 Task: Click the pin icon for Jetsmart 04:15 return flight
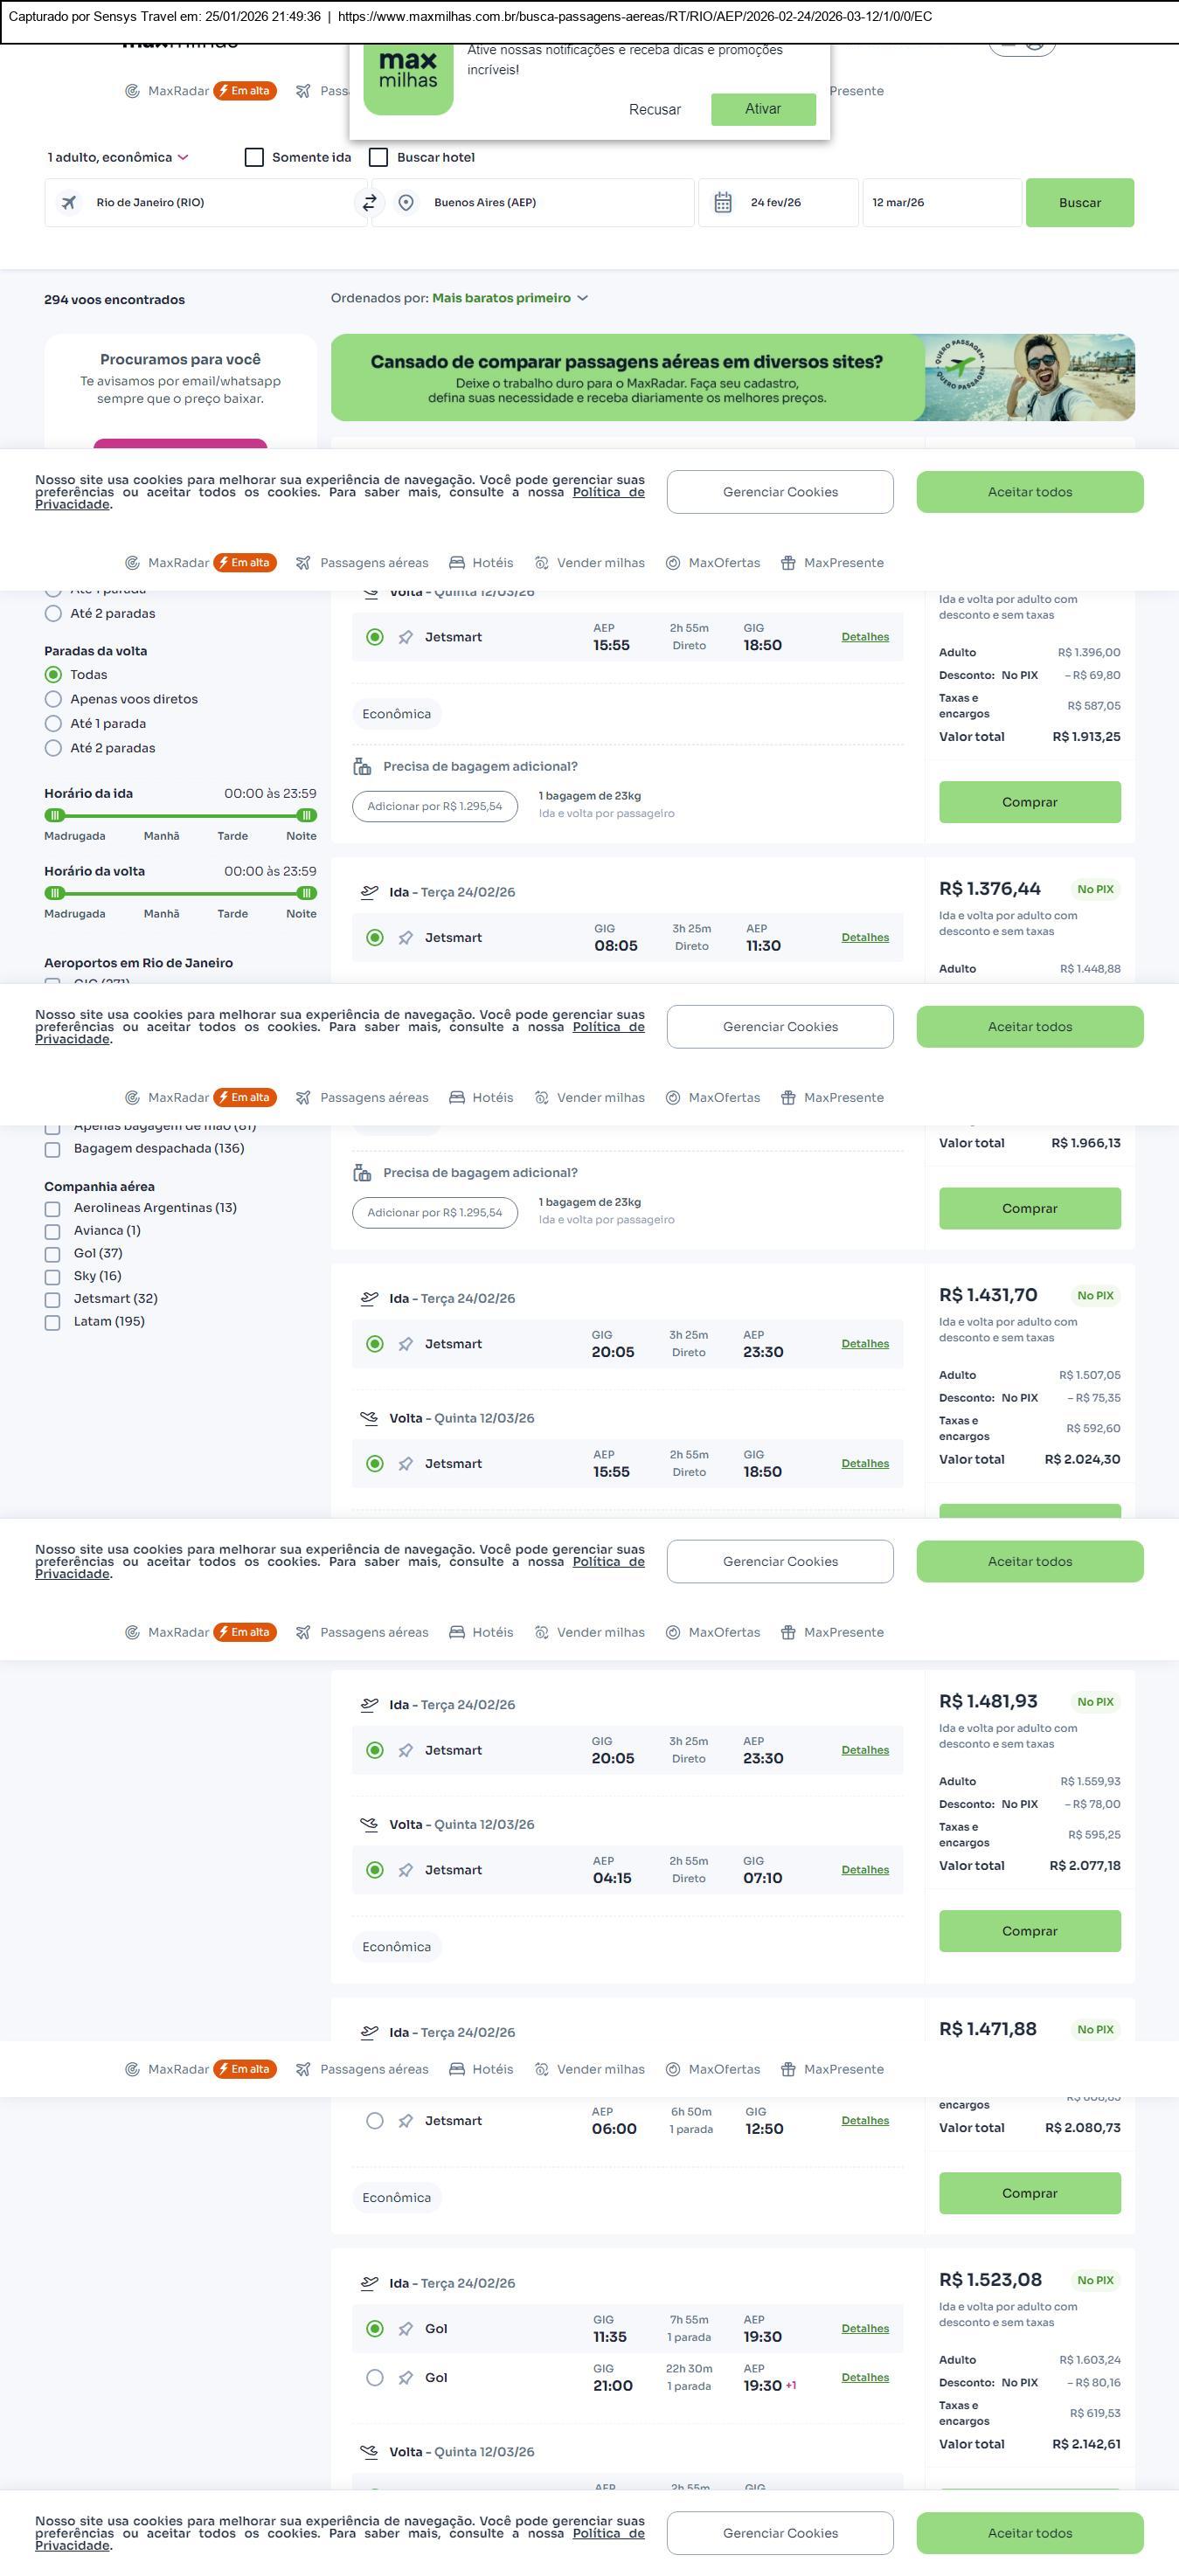tap(406, 1870)
